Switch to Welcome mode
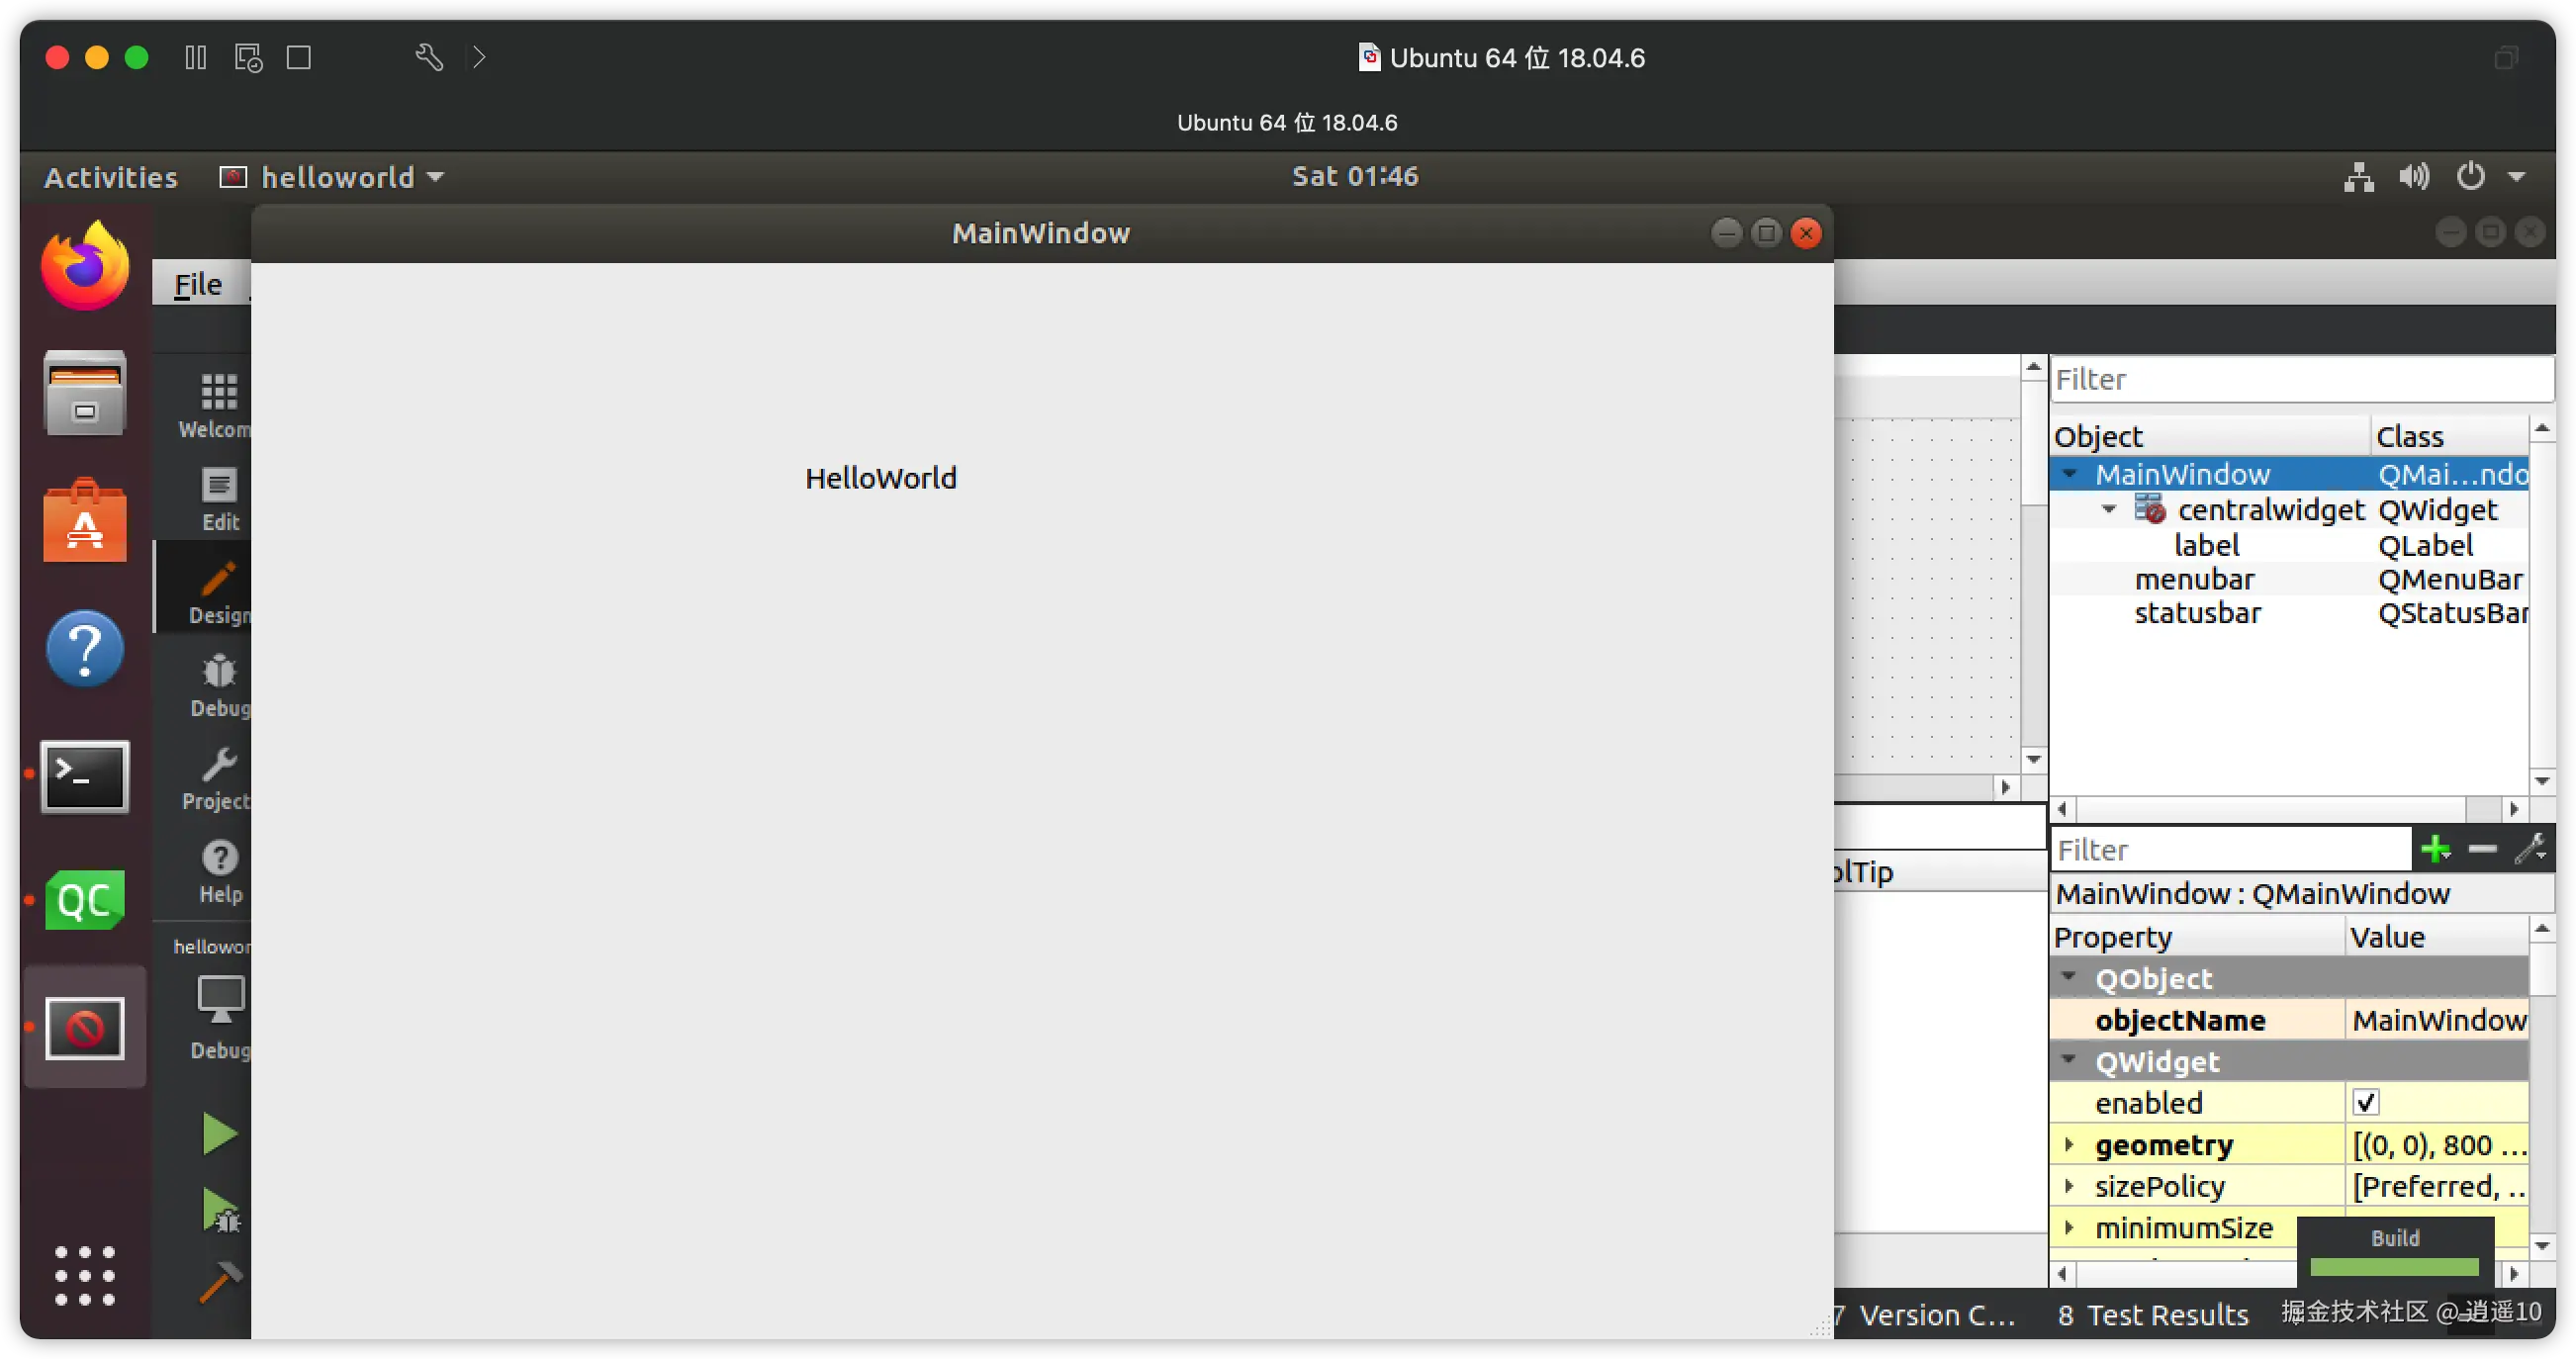The image size is (2576, 1359). tap(218, 405)
